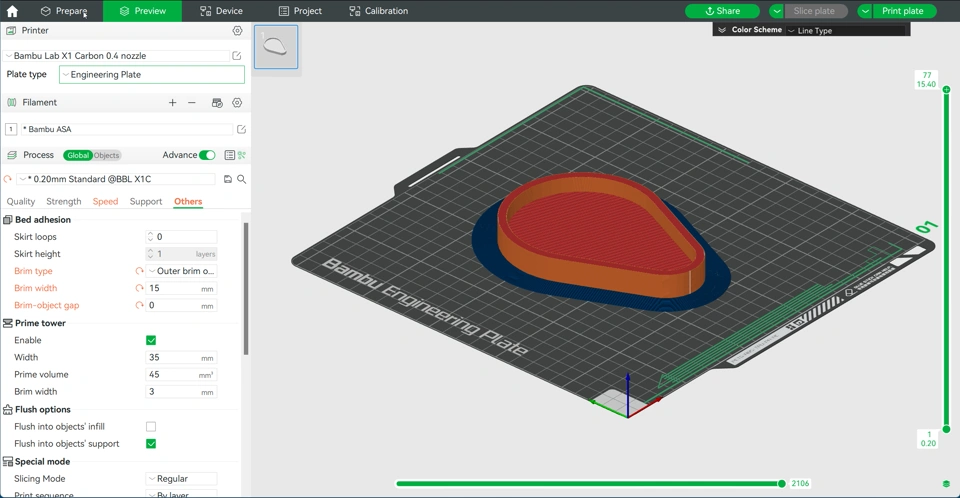
Task: Edit the Bambu ASA filament preset
Action: (x=241, y=129)
